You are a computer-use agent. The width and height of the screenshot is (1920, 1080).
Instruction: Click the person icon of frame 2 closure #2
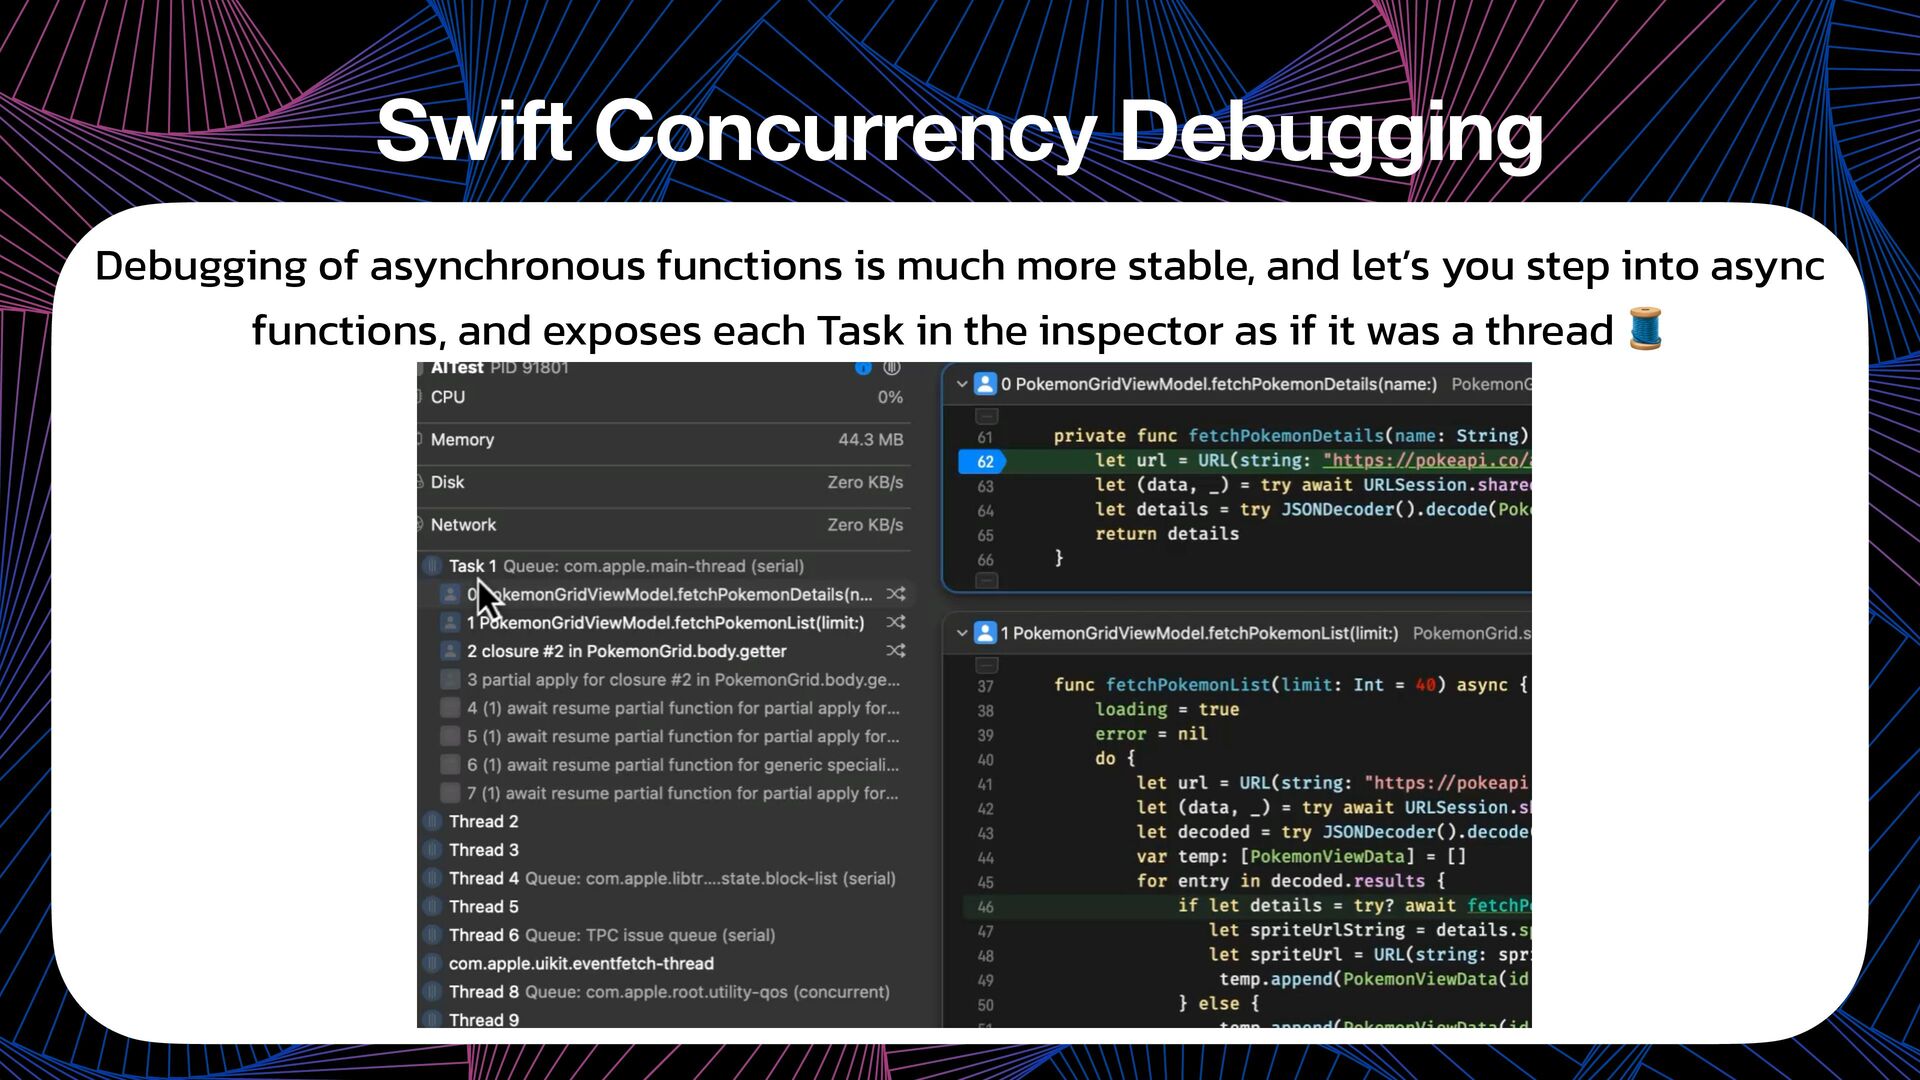click(x=451, y=651)
